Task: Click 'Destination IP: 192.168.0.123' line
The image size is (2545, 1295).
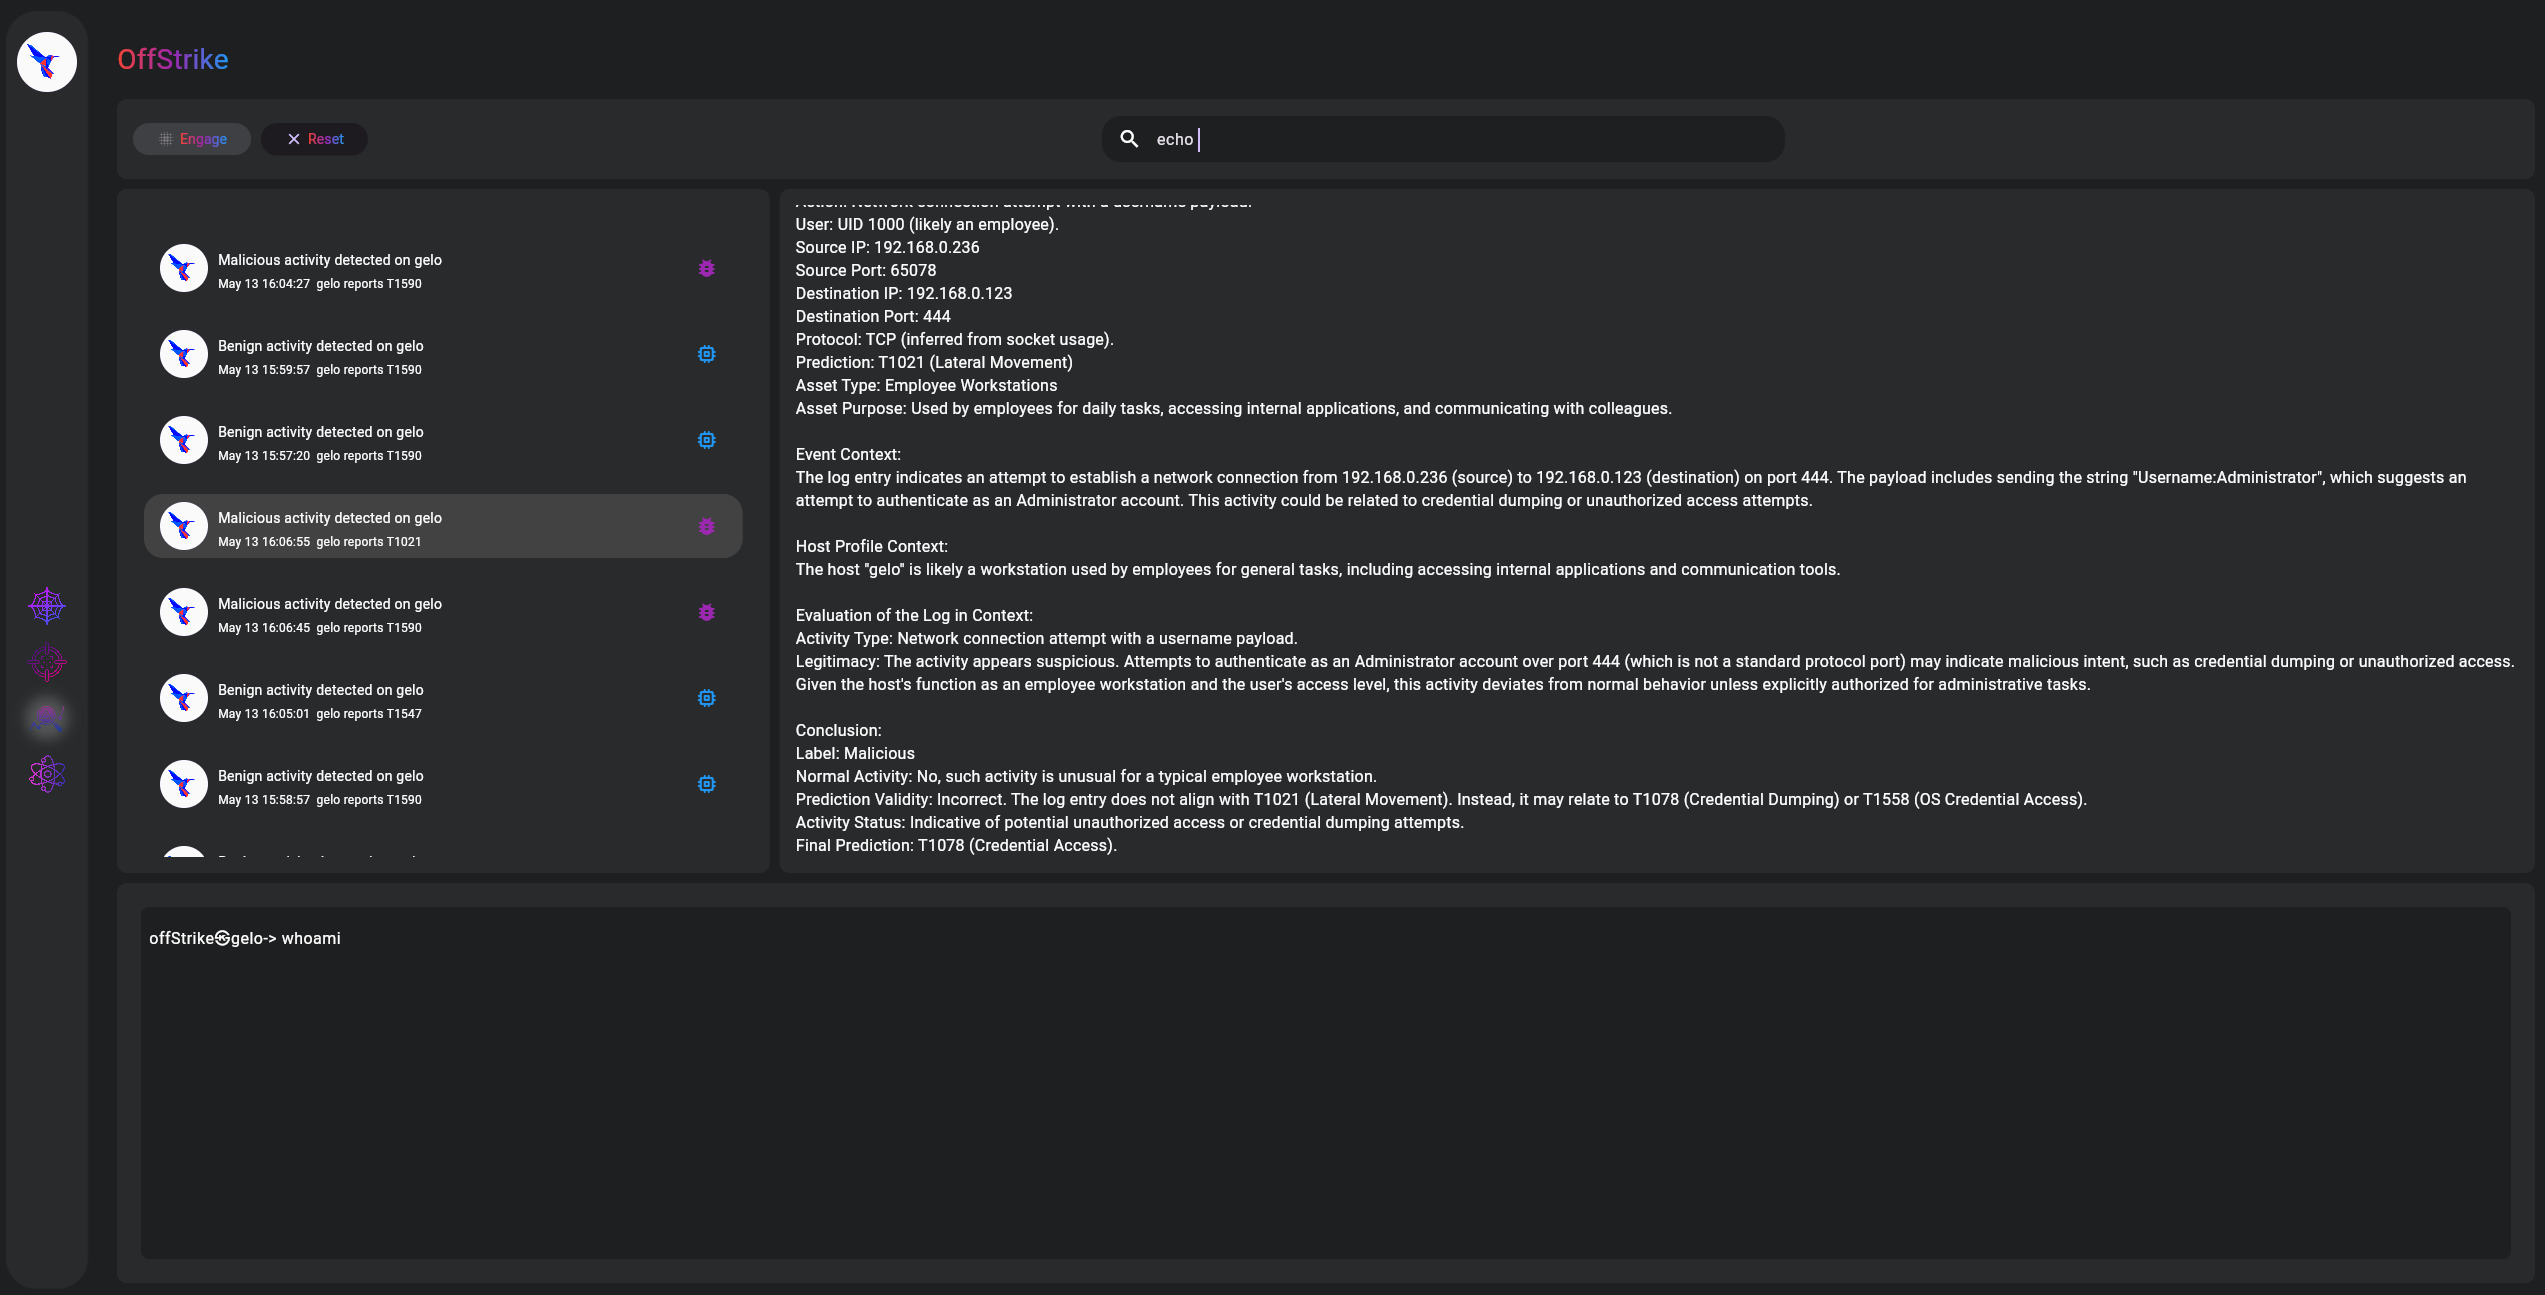Action: click(904, 293)
